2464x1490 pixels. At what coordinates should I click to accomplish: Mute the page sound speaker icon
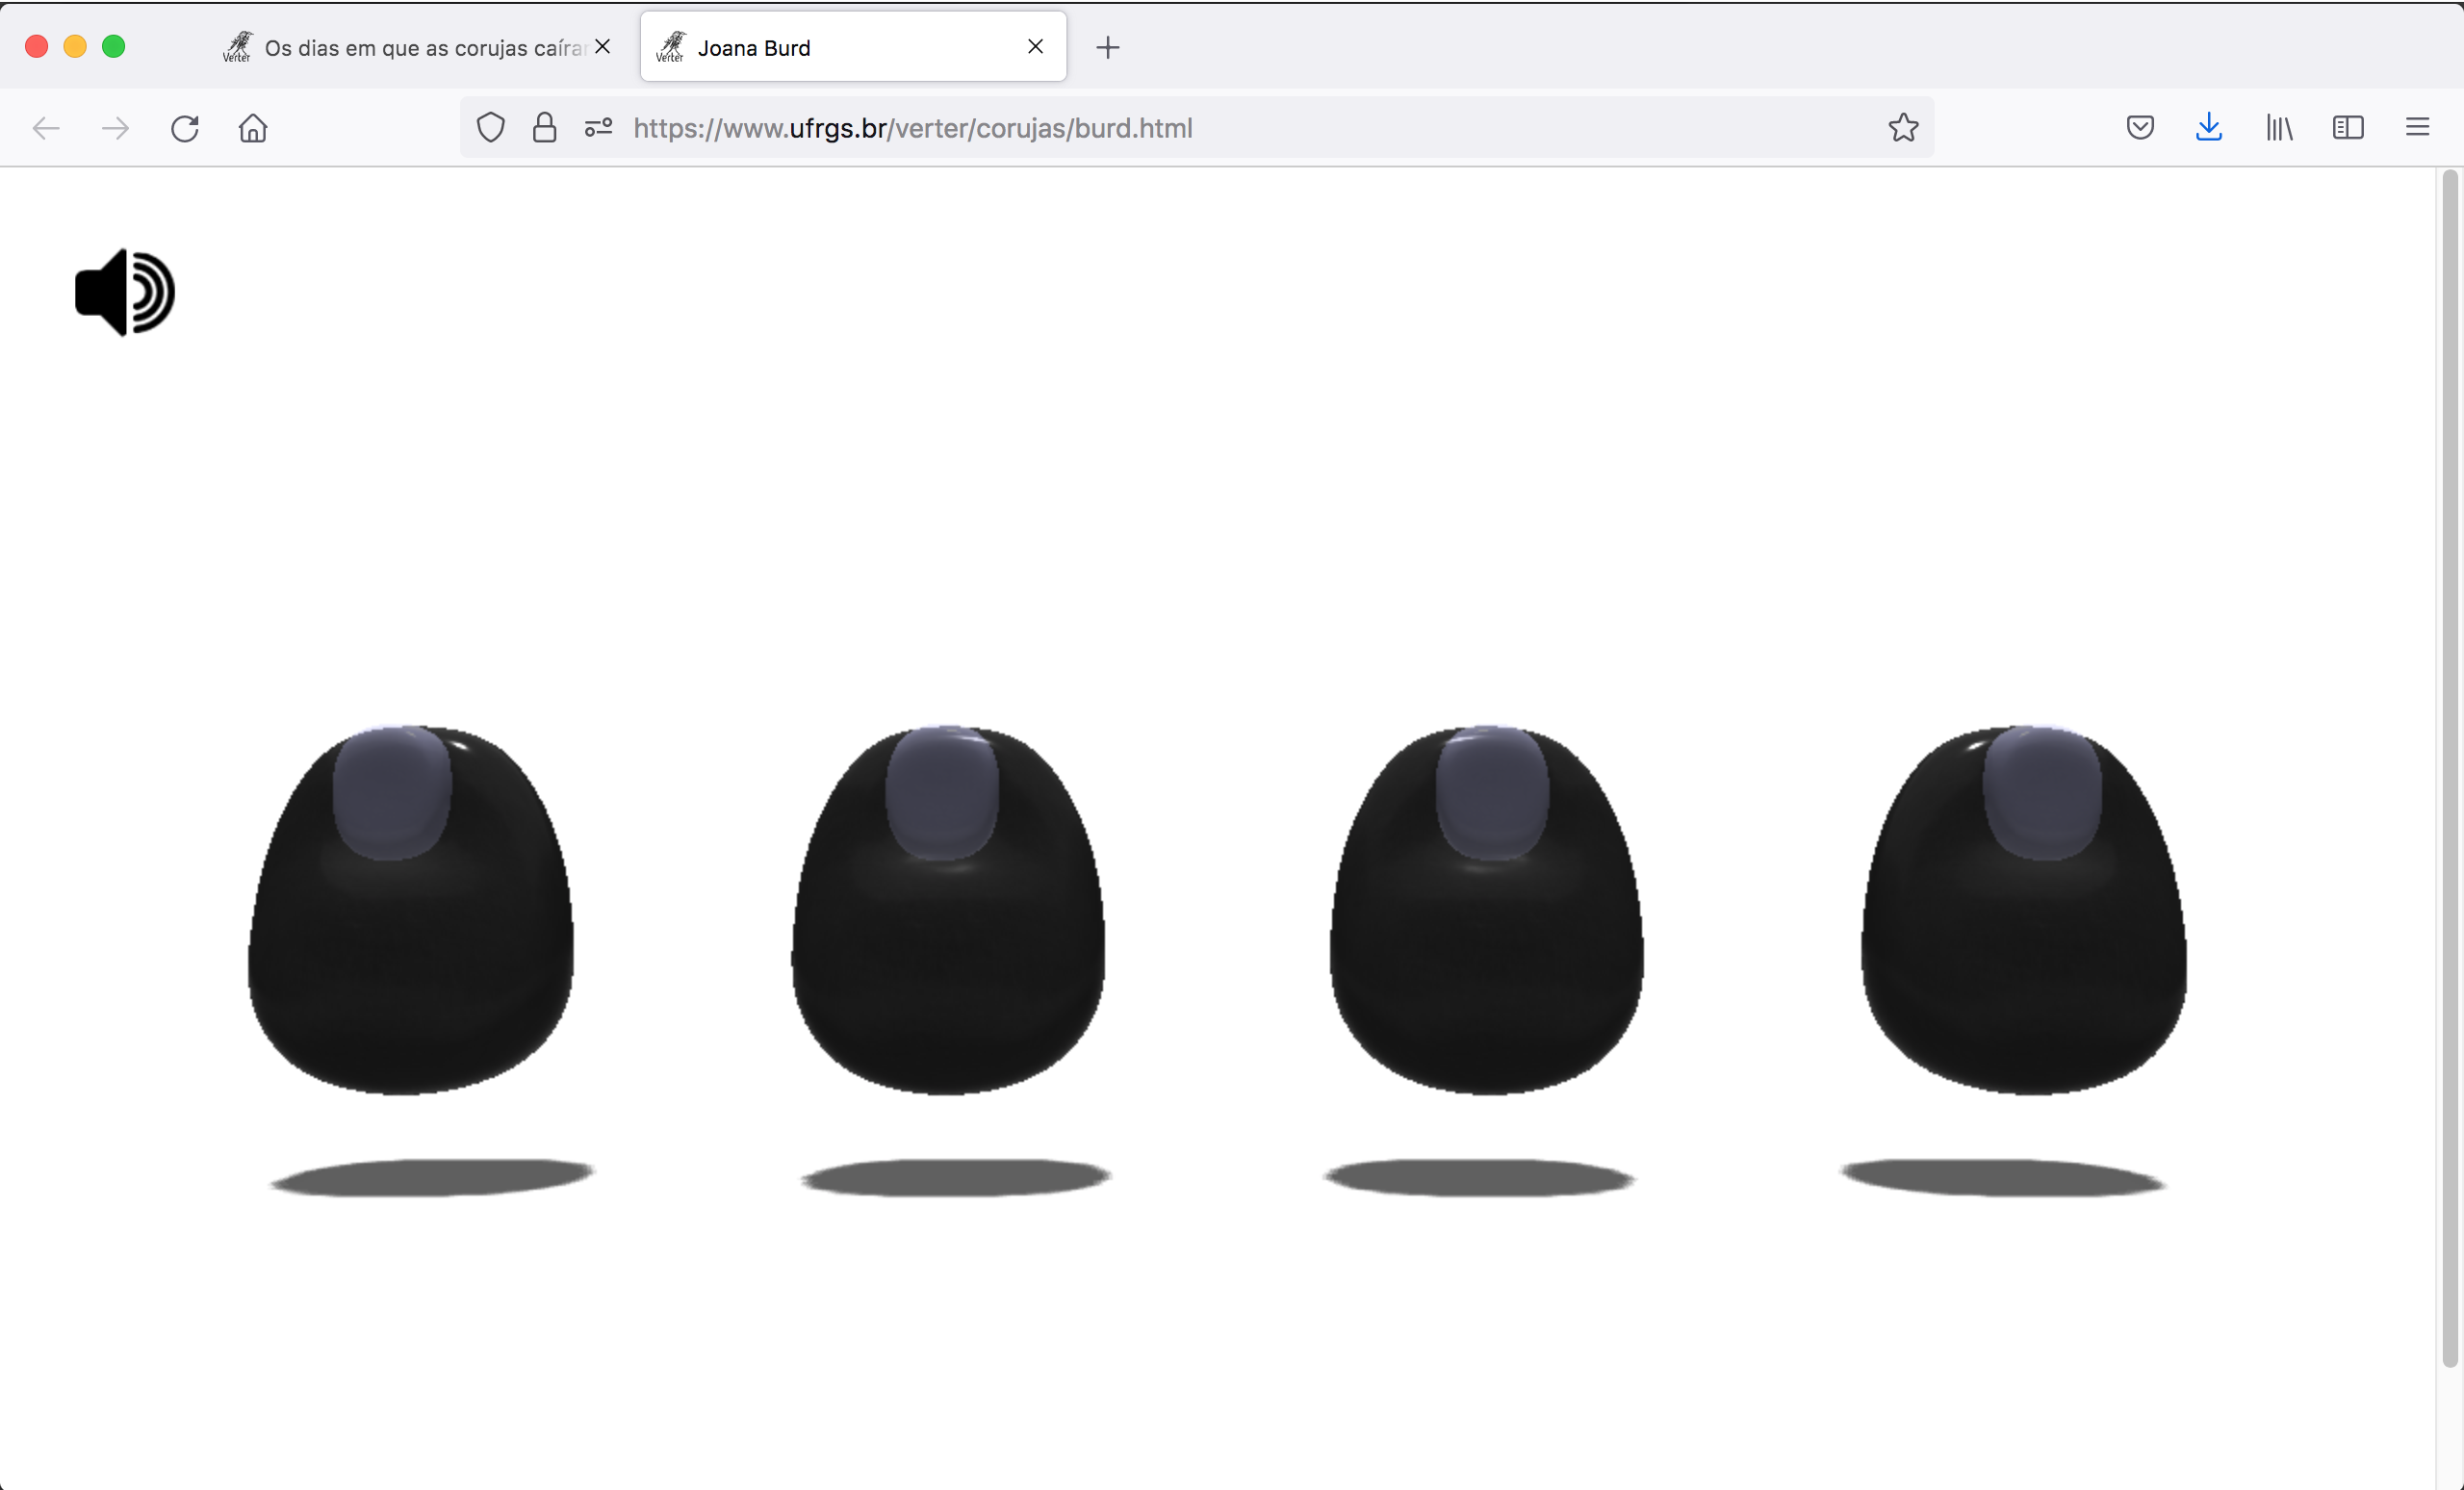click(x=125, y=292)
